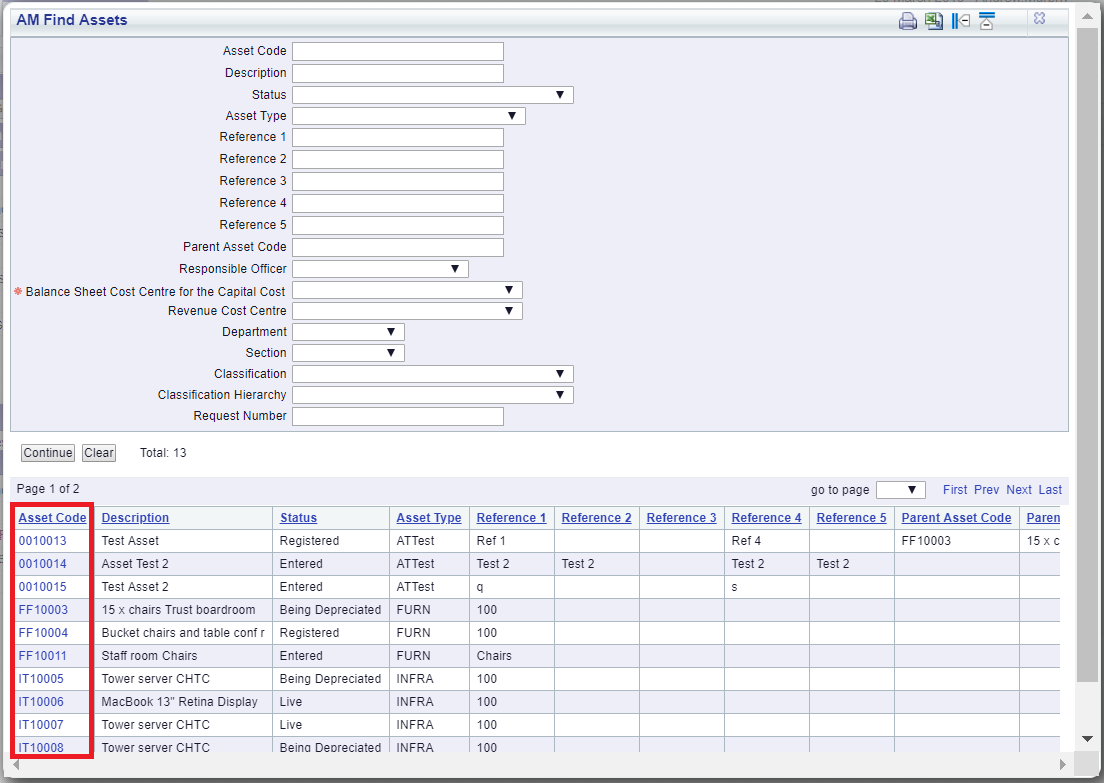
Task: Expand the Department dropdown
Action: coord(349,332)
